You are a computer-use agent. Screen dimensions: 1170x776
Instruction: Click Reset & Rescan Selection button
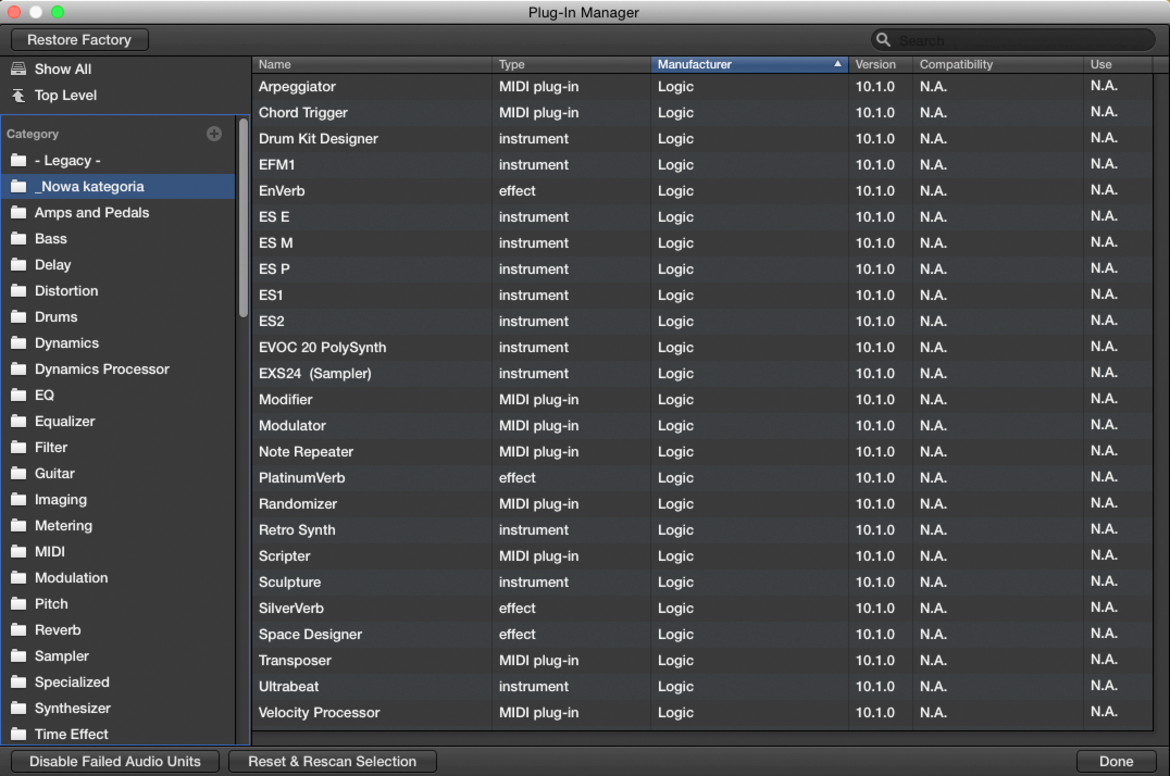[332, 761]
